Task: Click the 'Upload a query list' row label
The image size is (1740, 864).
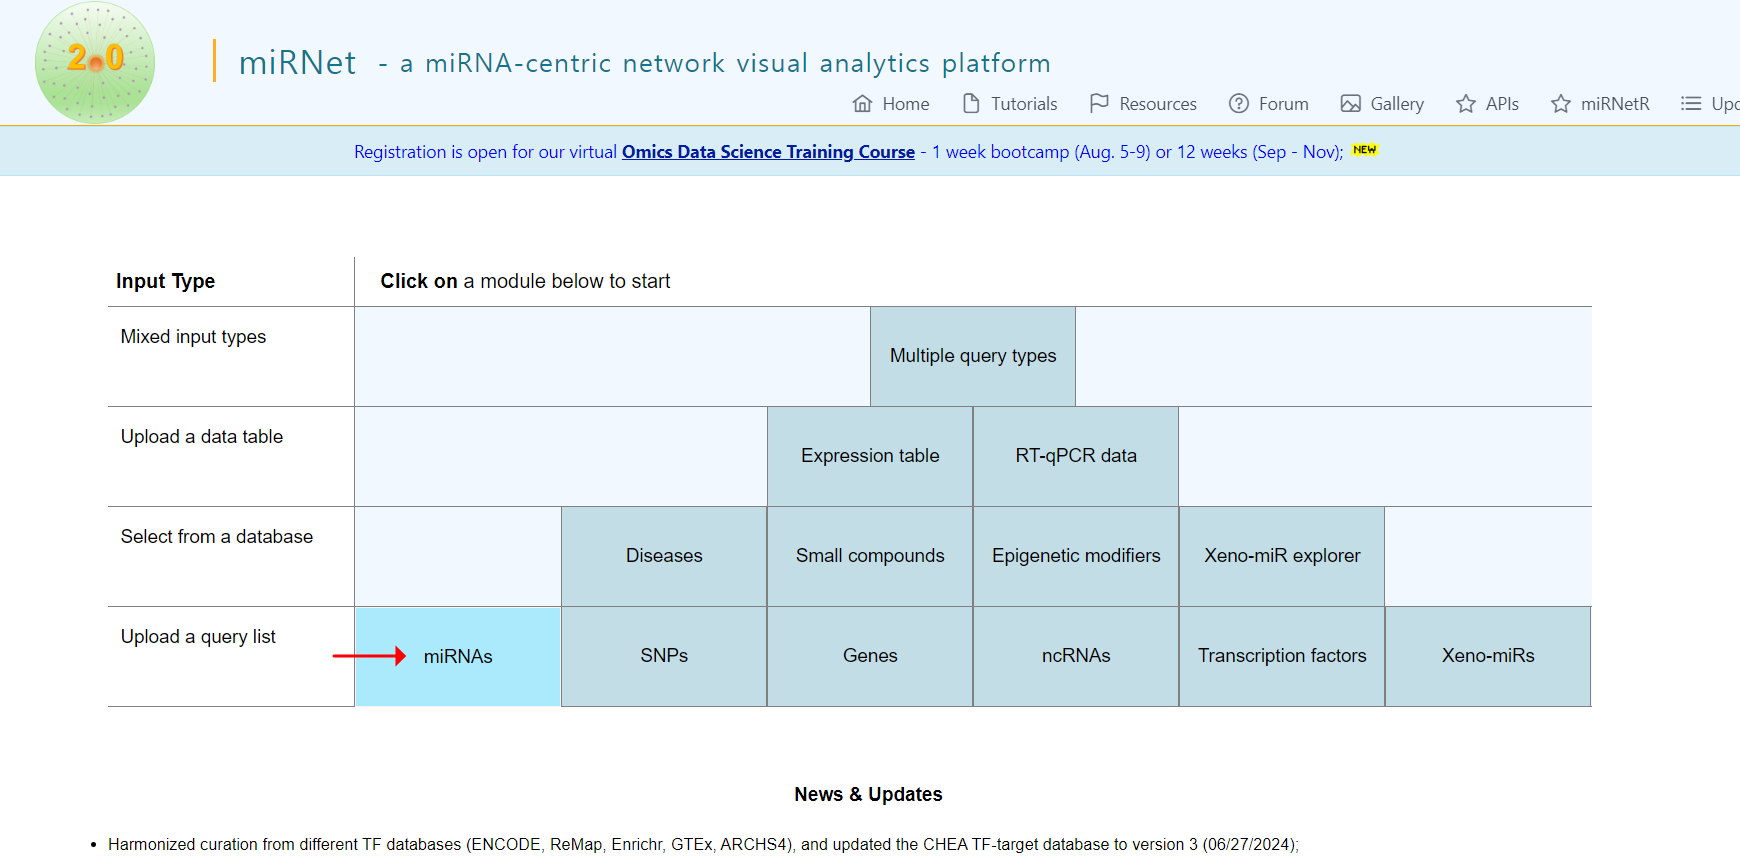Action: 198,637
